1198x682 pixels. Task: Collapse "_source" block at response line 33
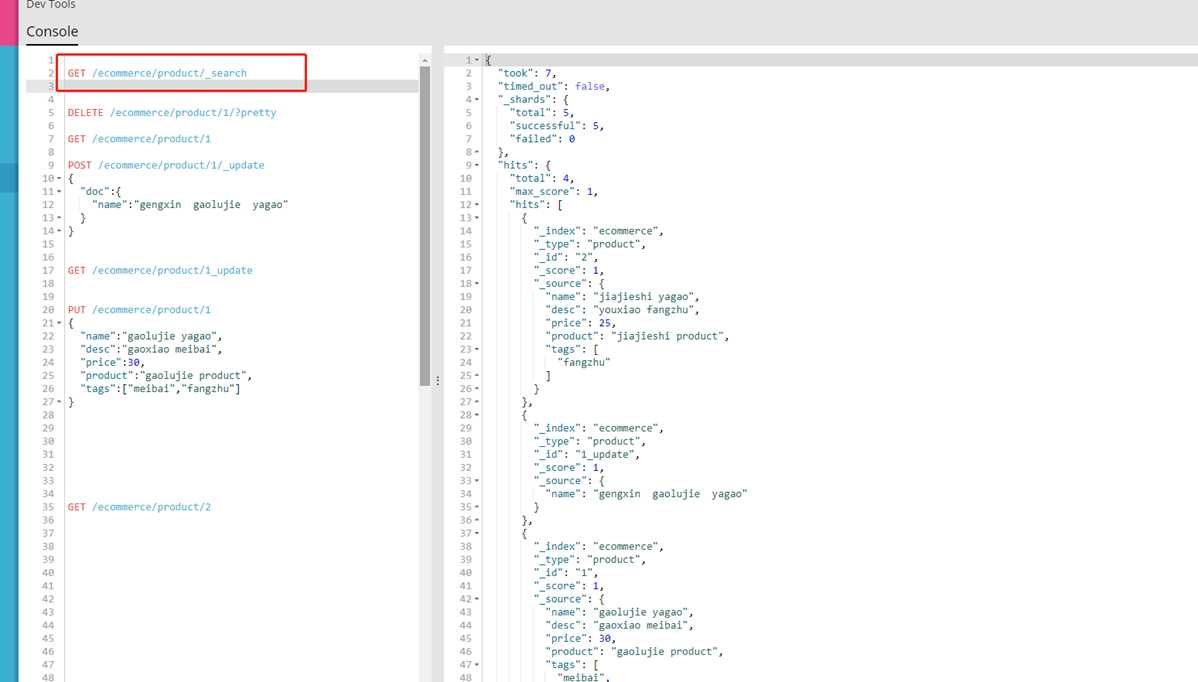point(478,480)
